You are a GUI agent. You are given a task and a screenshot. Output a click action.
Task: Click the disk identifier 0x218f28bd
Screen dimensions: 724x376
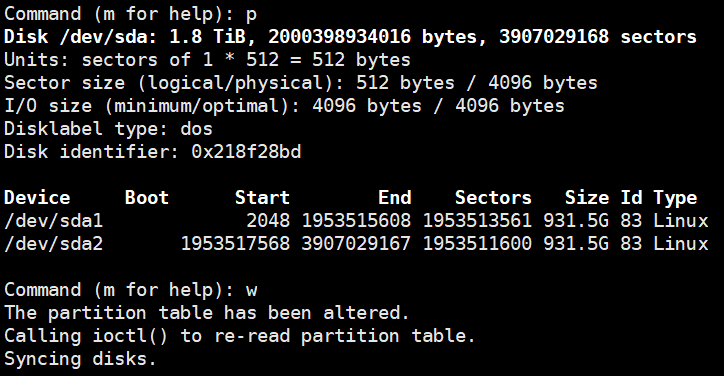click(246, 152)
